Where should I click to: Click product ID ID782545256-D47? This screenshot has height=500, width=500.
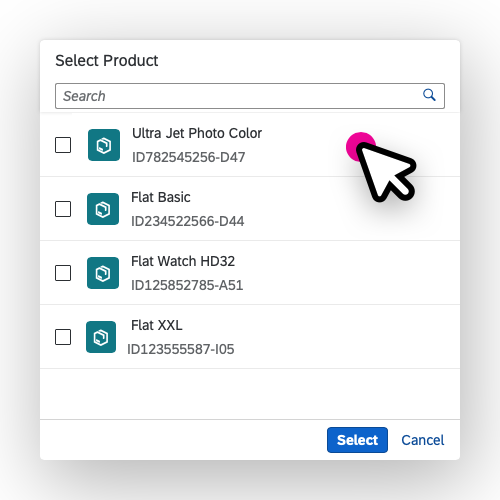[x=189, y=157]
